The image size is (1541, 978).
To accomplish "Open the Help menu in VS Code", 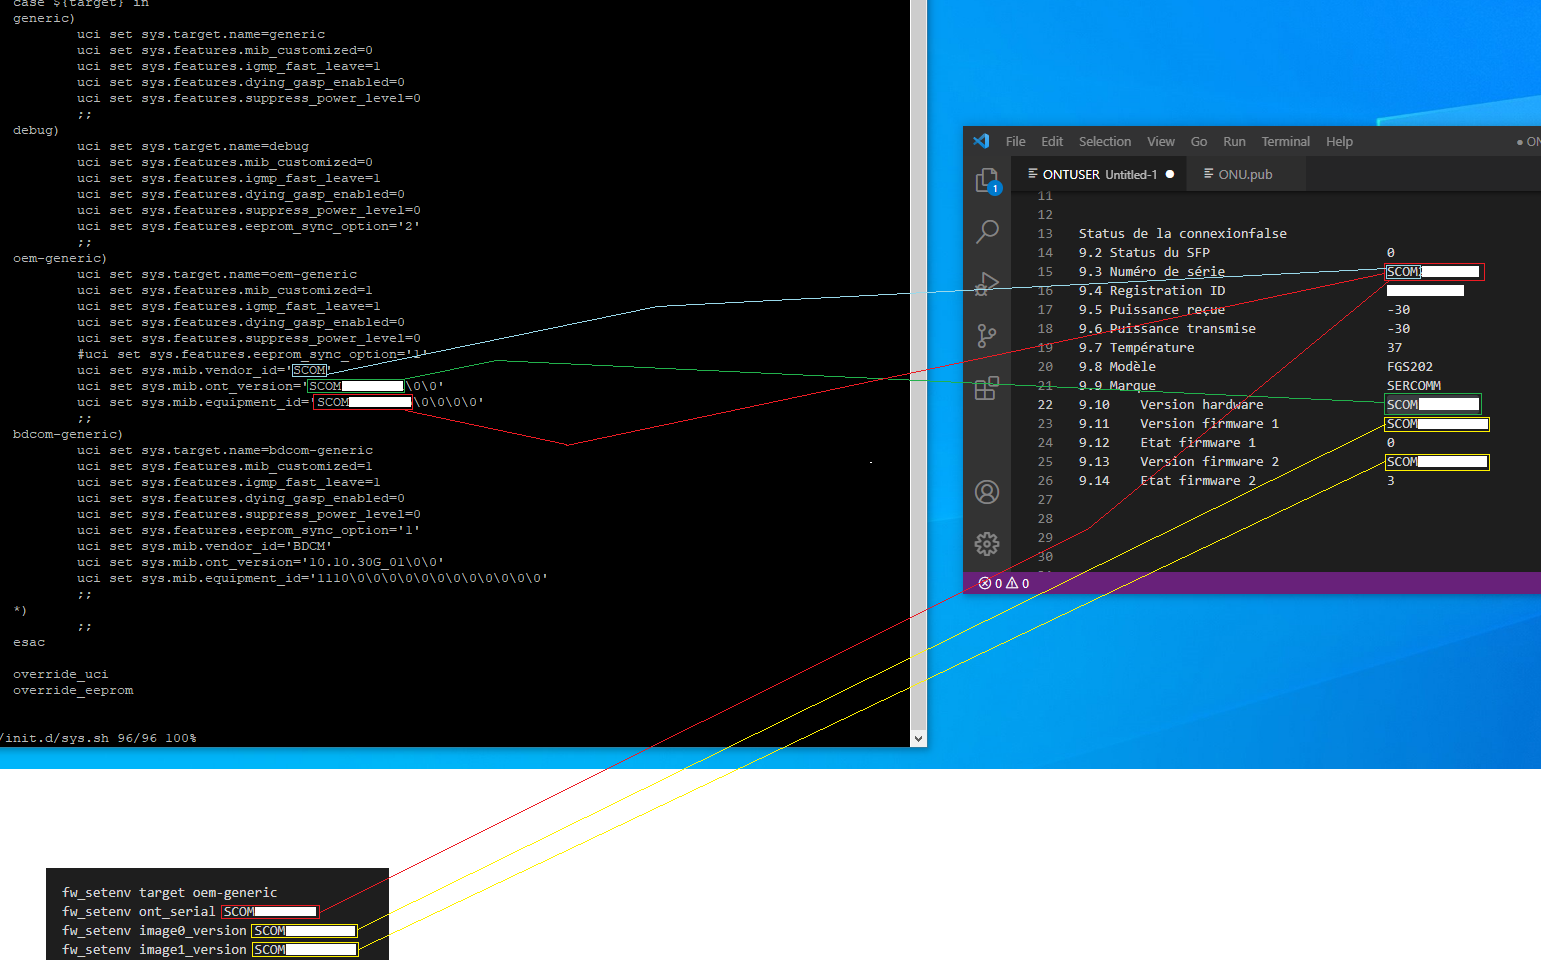I will pos(1339,142).
